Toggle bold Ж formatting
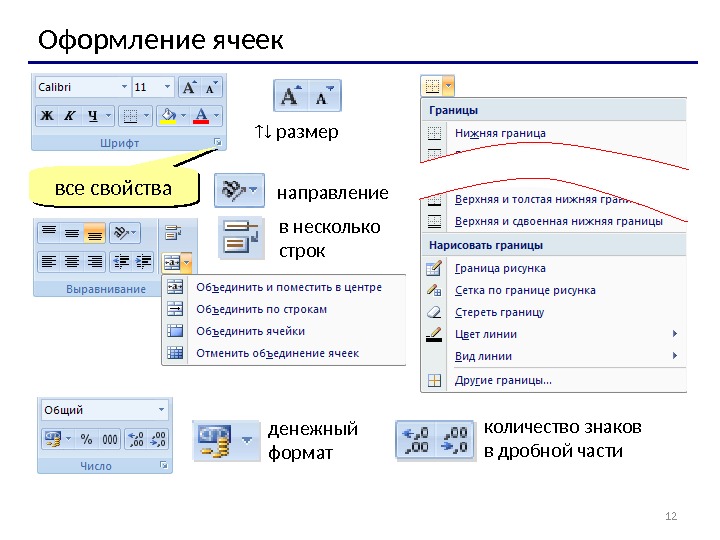This screenshot has height=540, width=720. point(47,116)
